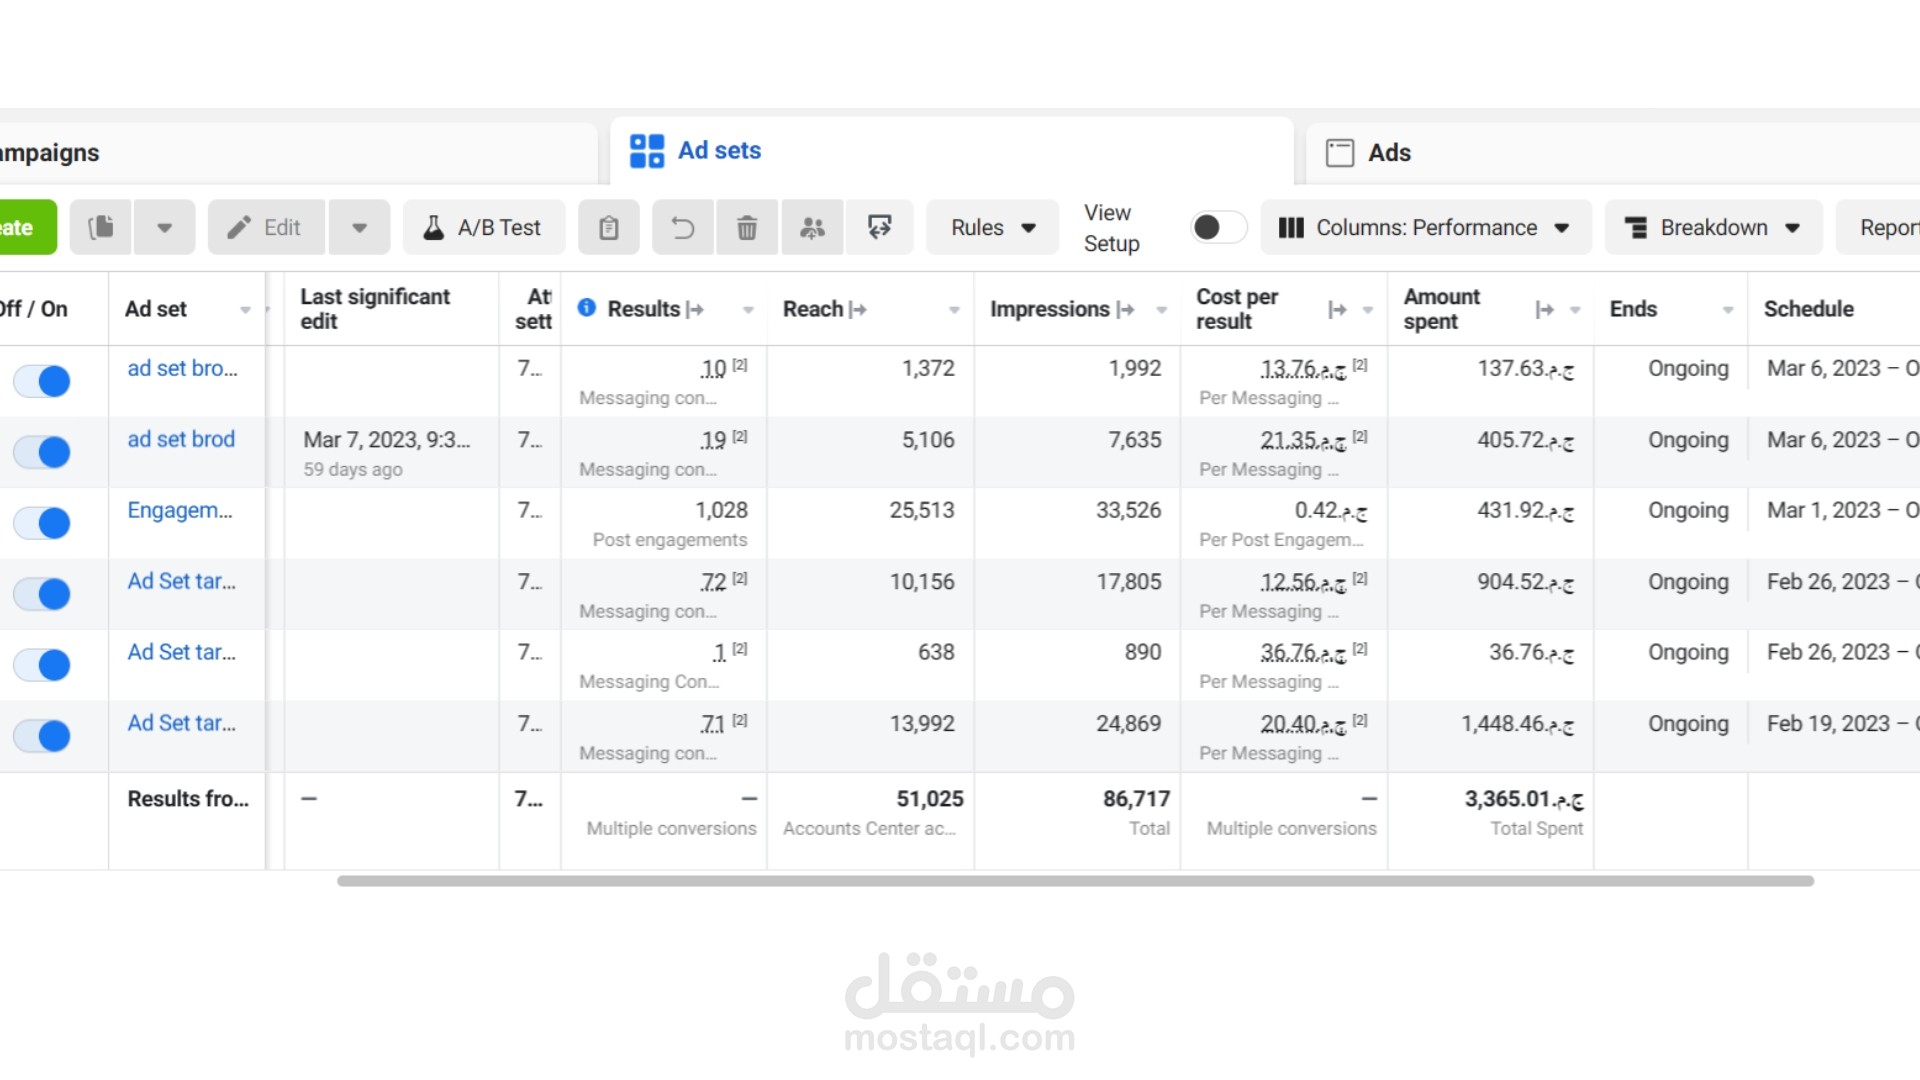Image resolution: width=1920 pixels, height=1080 pixels.
Task: Click the 'Results fro...' summary row label
Action: tap(188, 799)
